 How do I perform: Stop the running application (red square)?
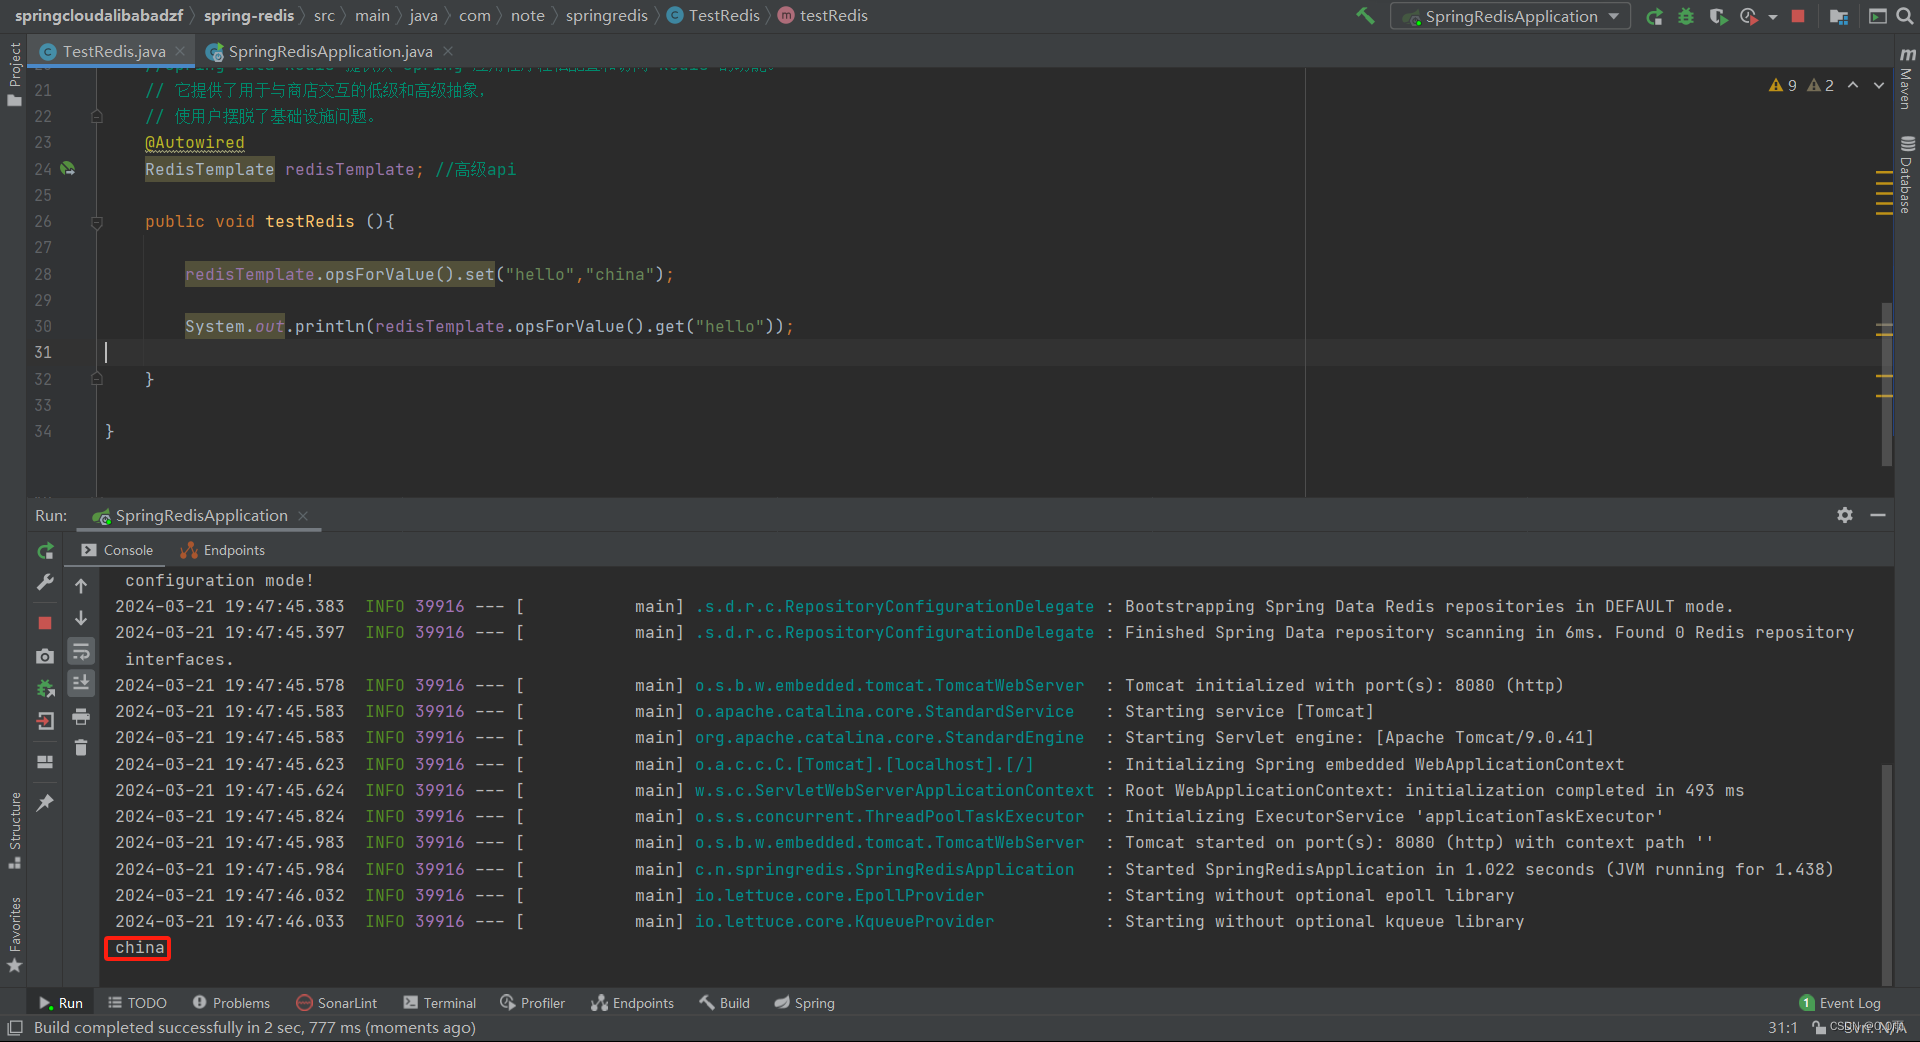coord(1797,16)
